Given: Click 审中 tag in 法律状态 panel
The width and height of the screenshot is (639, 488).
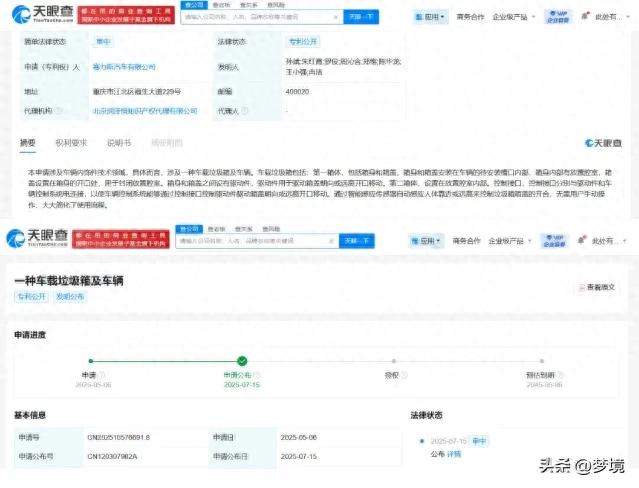Looking at the screenshot, I should tap(479, 441).
